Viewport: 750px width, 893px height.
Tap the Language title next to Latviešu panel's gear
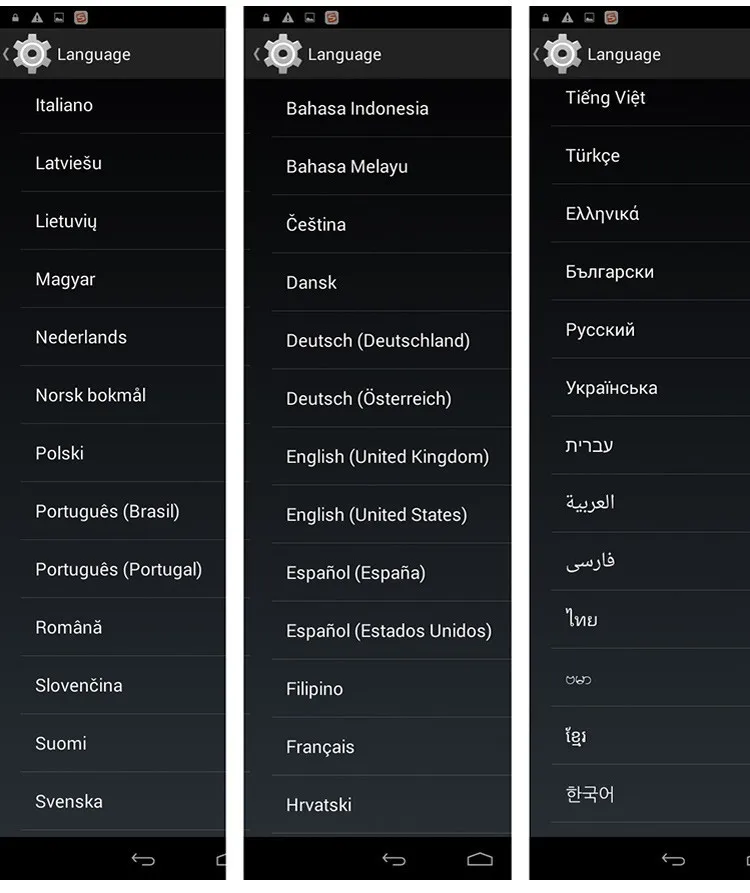coord(94,55)
